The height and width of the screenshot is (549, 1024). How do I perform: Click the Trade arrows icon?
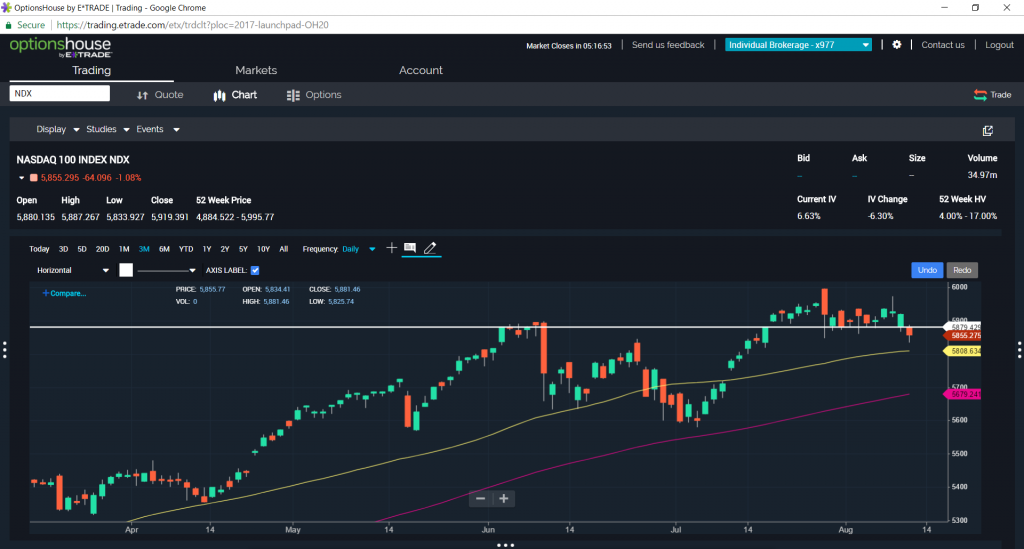pos(980,95)
